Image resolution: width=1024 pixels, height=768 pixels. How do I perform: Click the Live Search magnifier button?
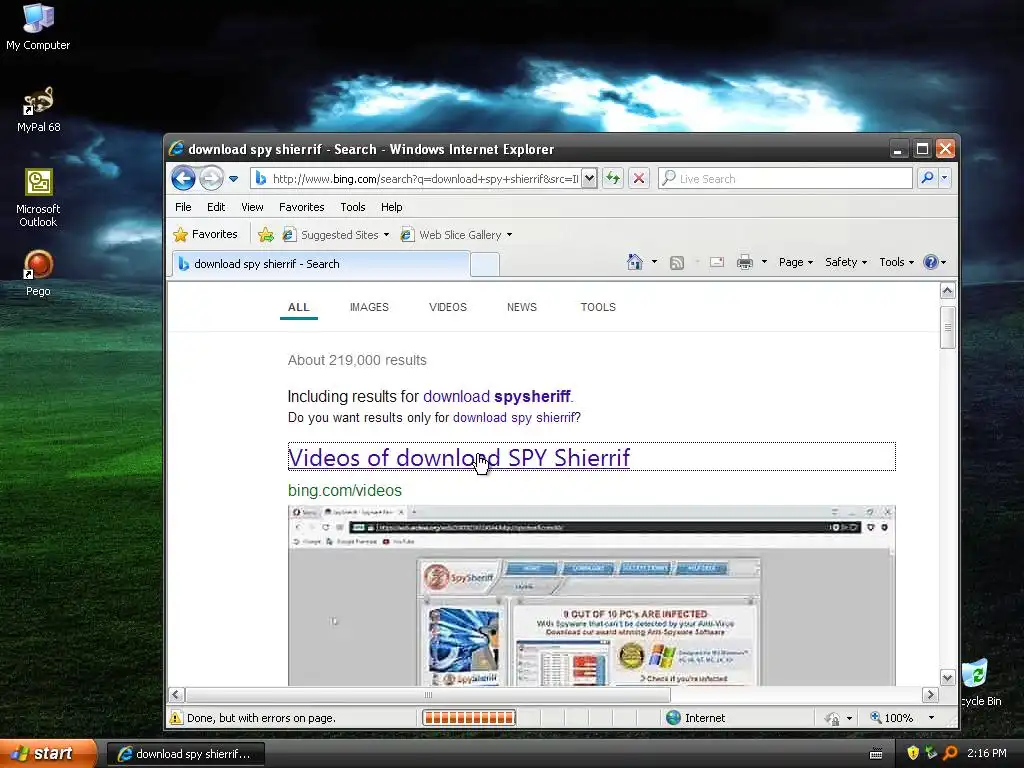(927, 178)
